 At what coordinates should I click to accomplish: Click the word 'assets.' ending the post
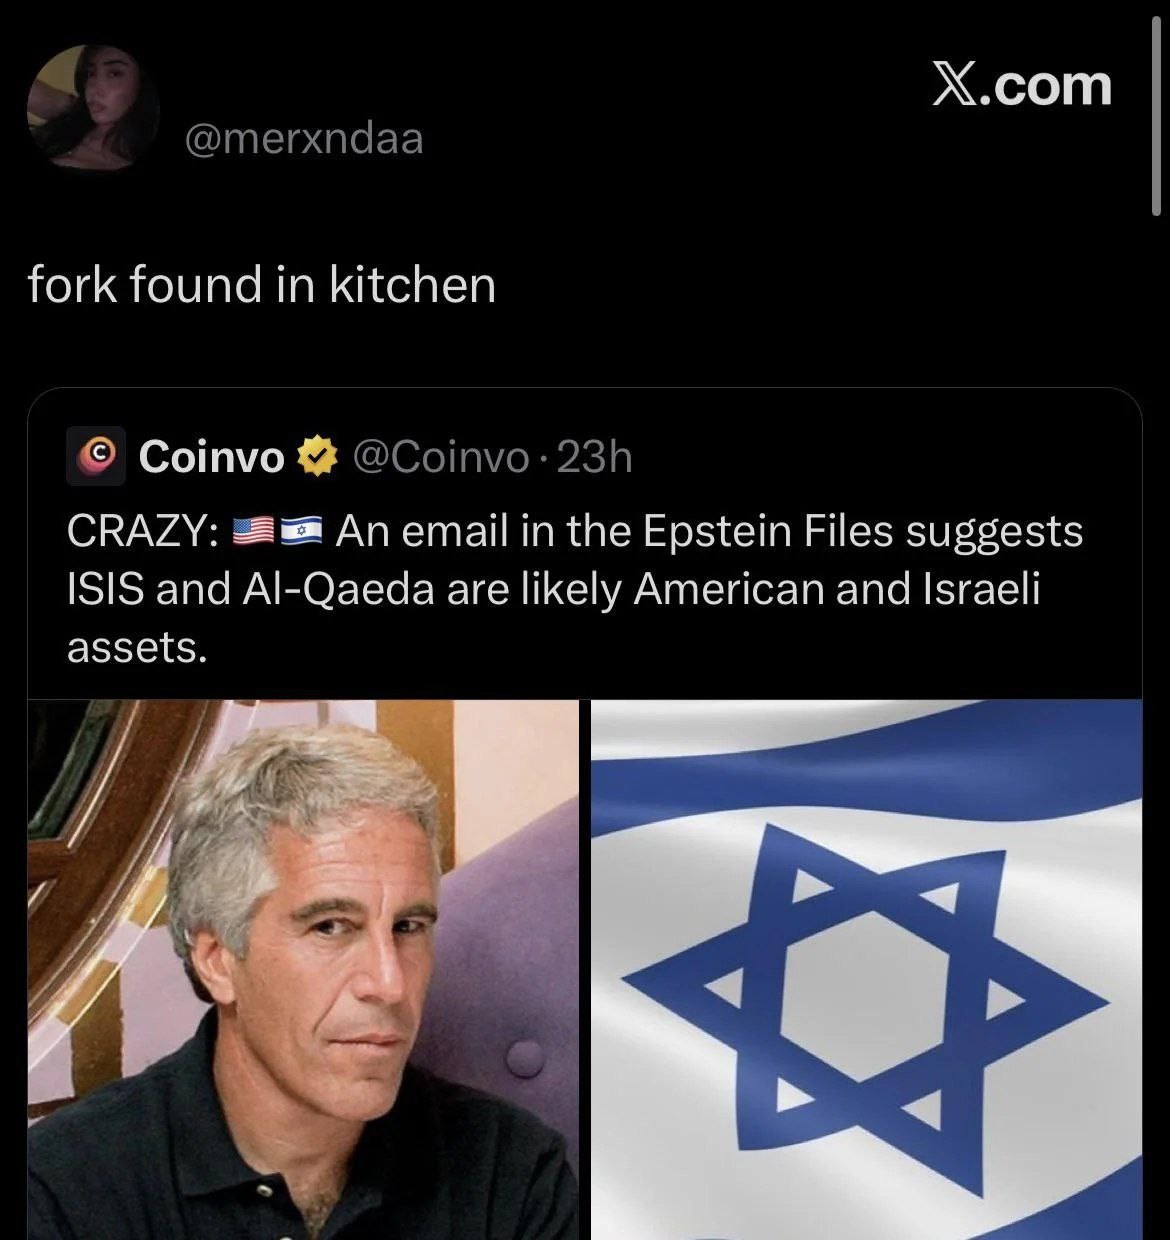(137, 647)
